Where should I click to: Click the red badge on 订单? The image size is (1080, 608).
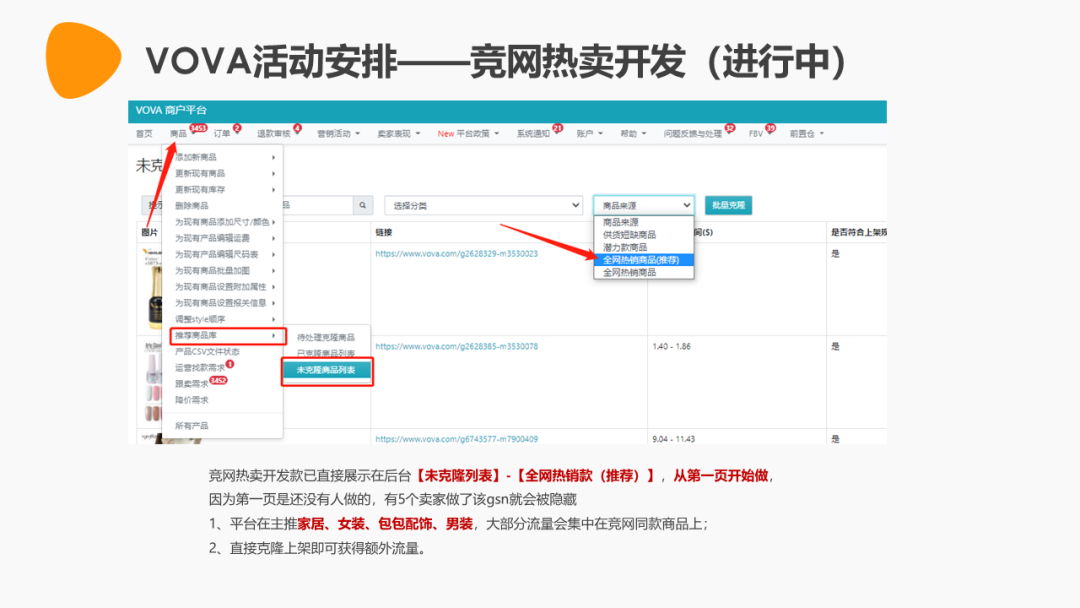coord(237,128)
